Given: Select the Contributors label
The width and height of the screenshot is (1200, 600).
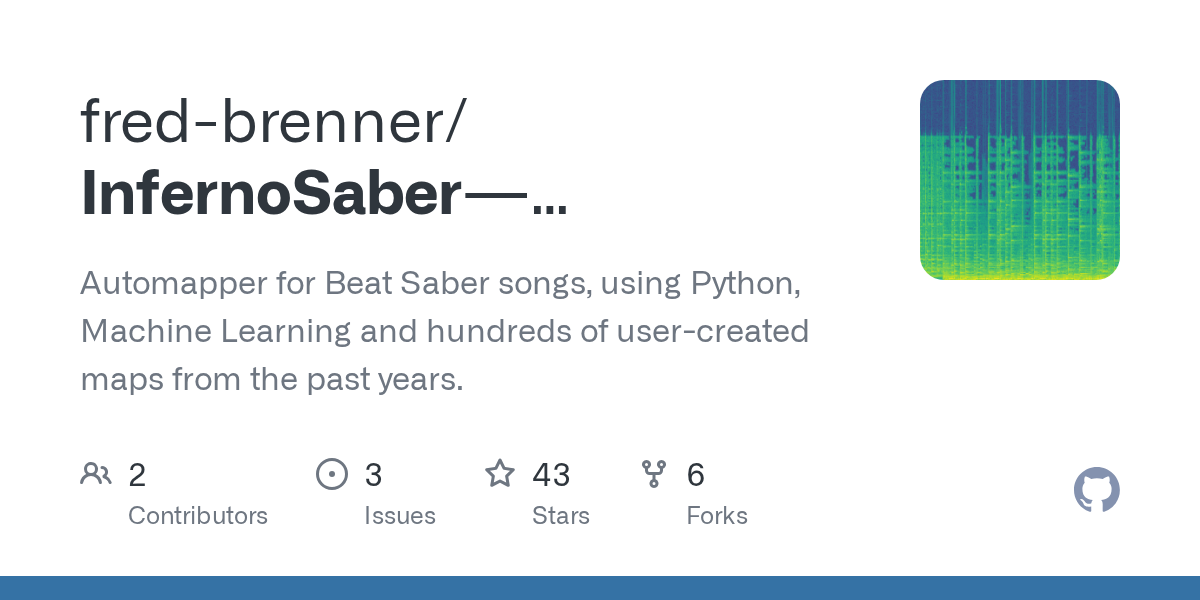Looking at the screenshot, I should [198, 516].
